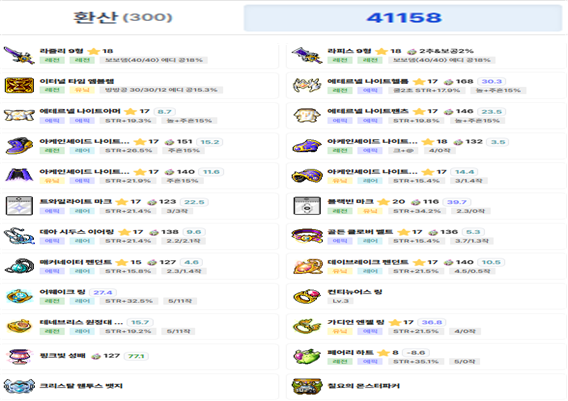
Task: Select the 핑크빛 성배 chalice icon
Action: (x=19, y=356)
